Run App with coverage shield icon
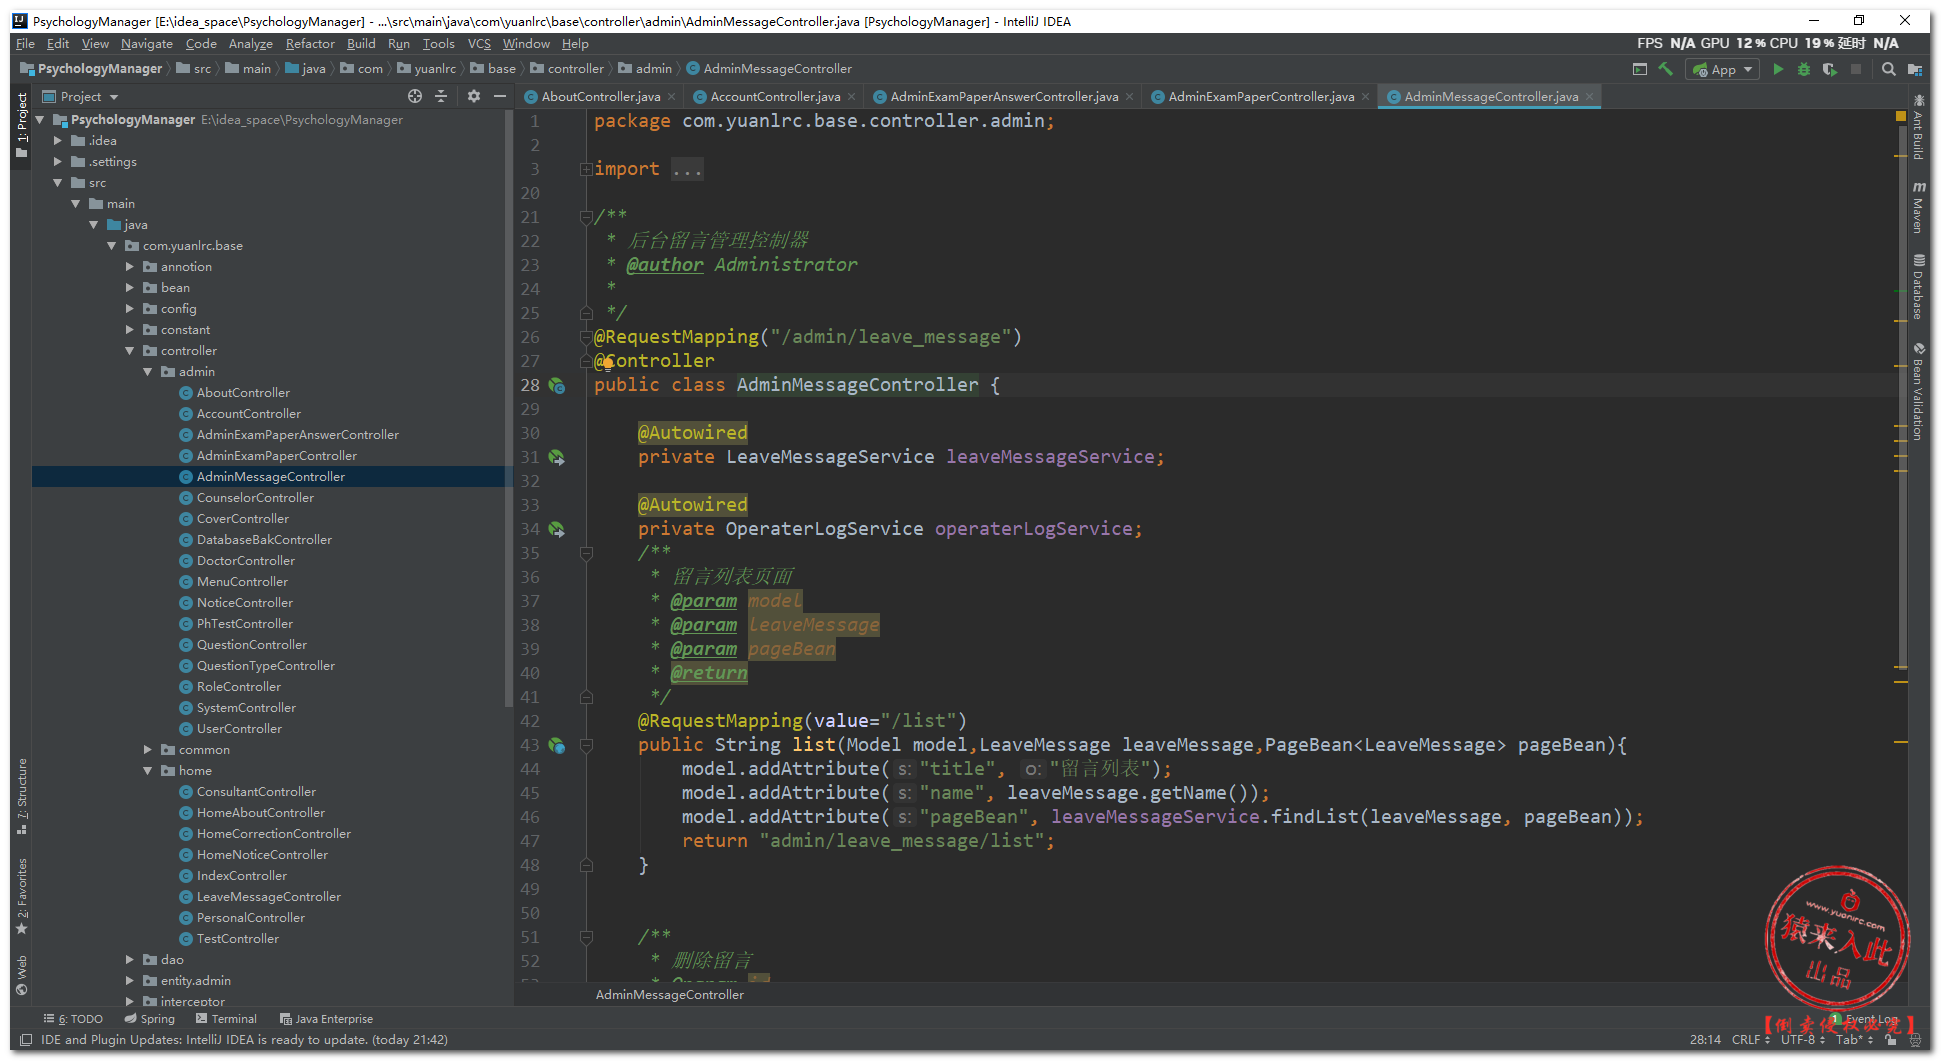This screenshot has height=1061, width=1941. coord(1829,69)
